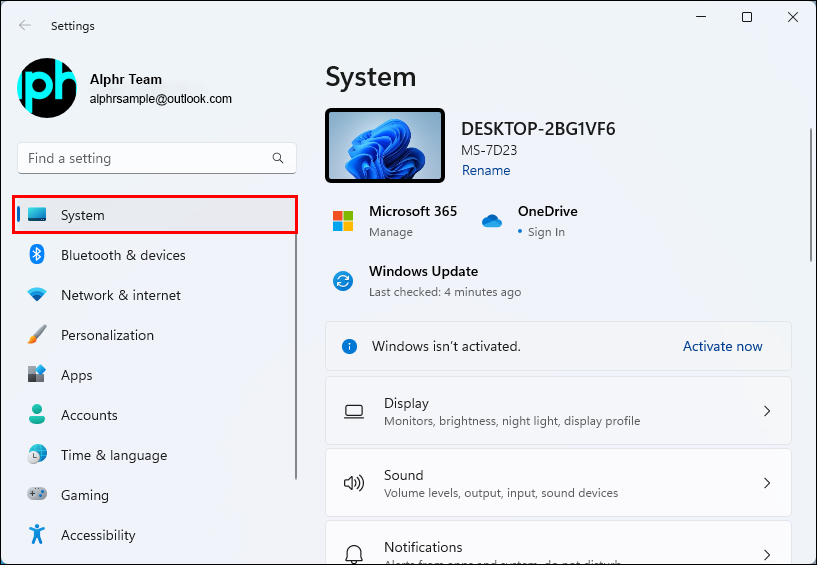Click the OneDrive cloud icon
This screenshot has height=565, width=817.
(492, 221)
